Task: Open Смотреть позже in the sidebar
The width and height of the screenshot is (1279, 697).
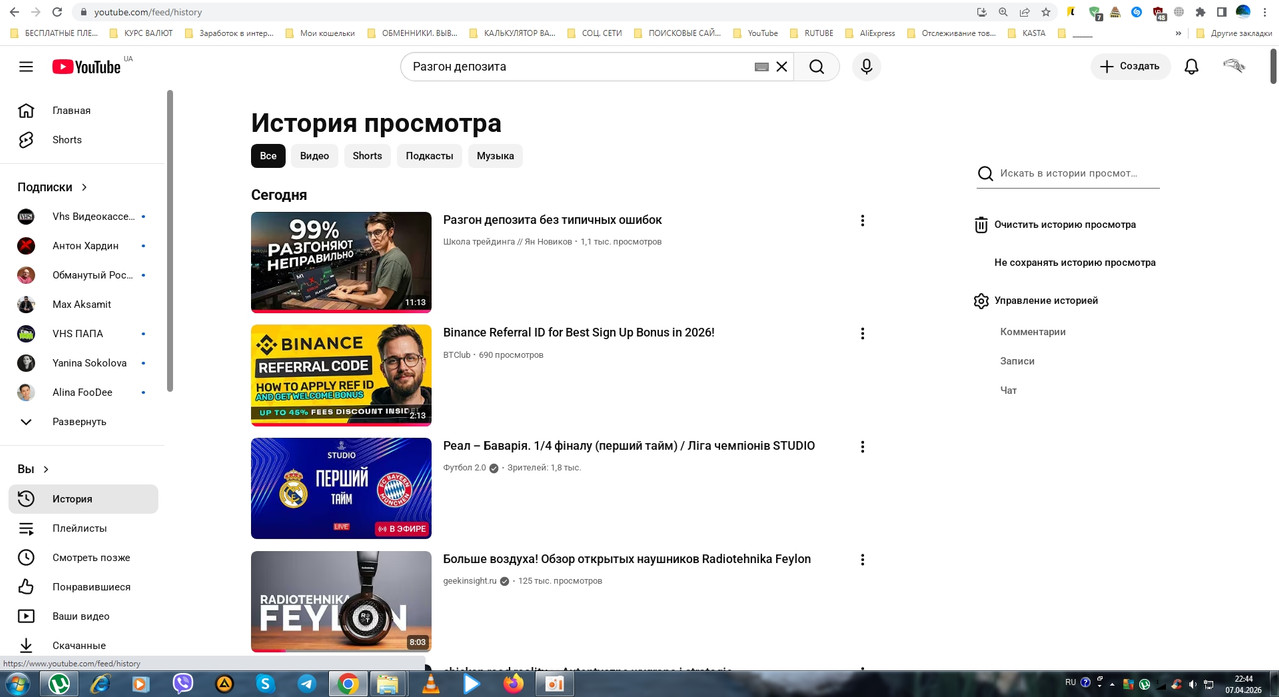Action: 83,558
